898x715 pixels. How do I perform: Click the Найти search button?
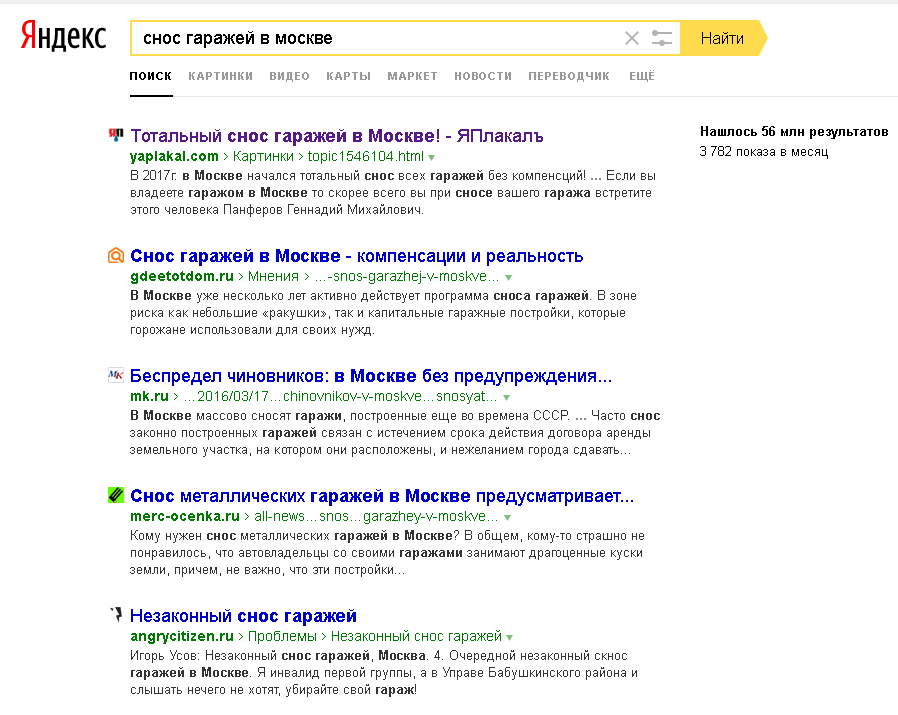click(x=723, y=38)
